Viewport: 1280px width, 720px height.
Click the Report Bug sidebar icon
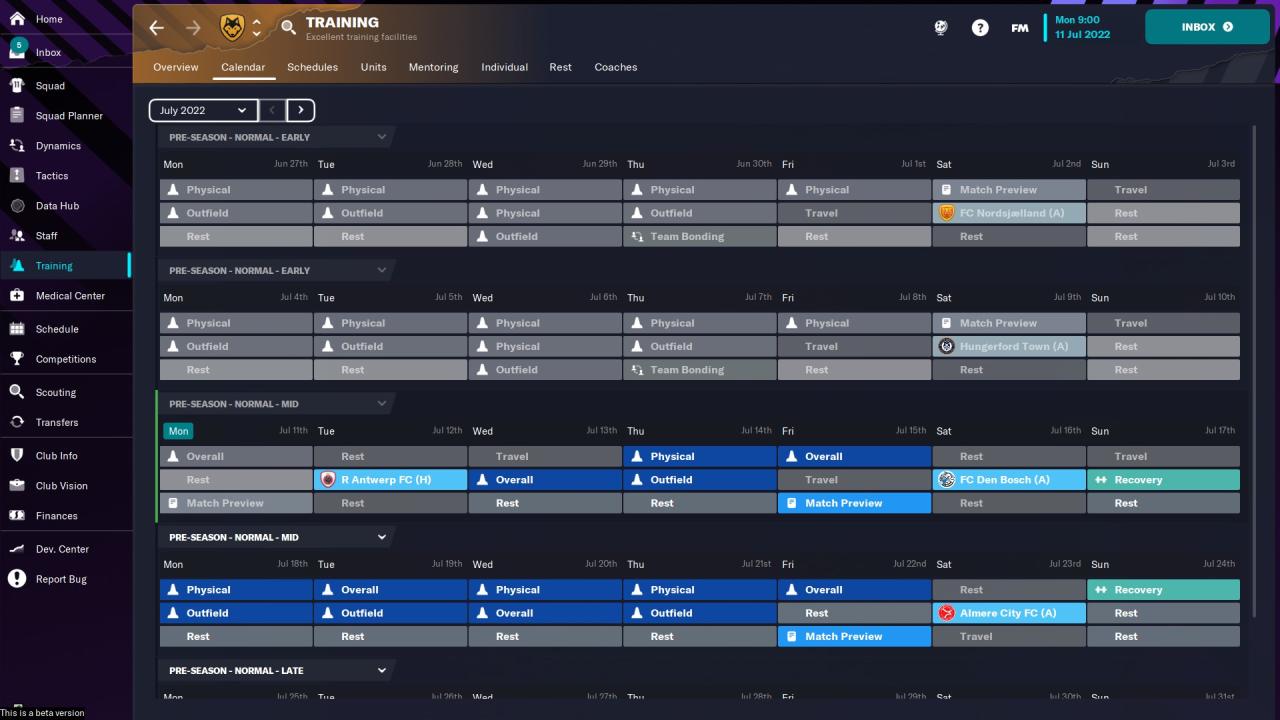pyautogui.click(x=17, y=579)
